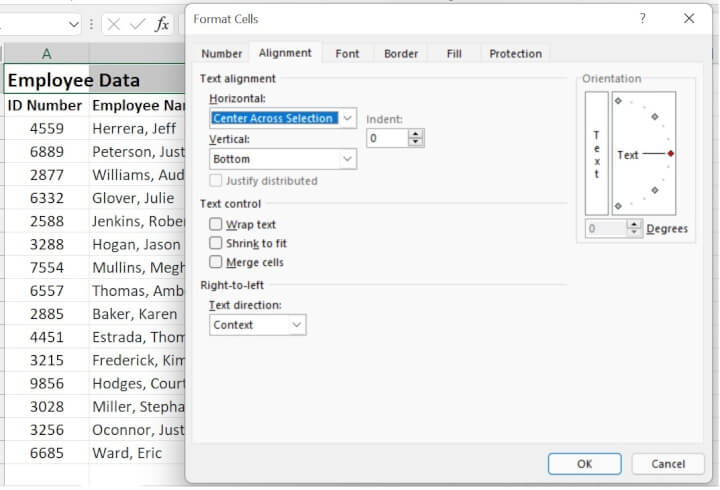Viewport: 720px width, 490px height.
Task: Increase the Indent value with up arrow
Action: (416, 133)
